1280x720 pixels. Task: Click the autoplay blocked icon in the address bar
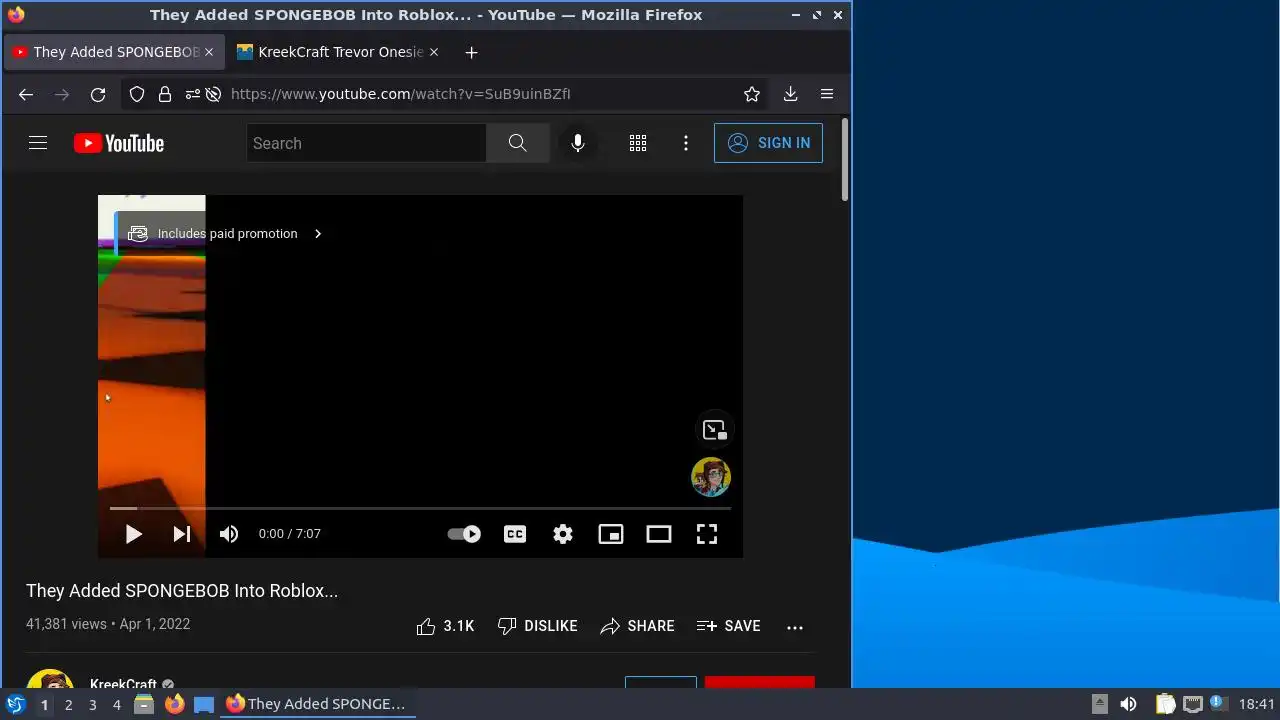[x=213, y=94]
